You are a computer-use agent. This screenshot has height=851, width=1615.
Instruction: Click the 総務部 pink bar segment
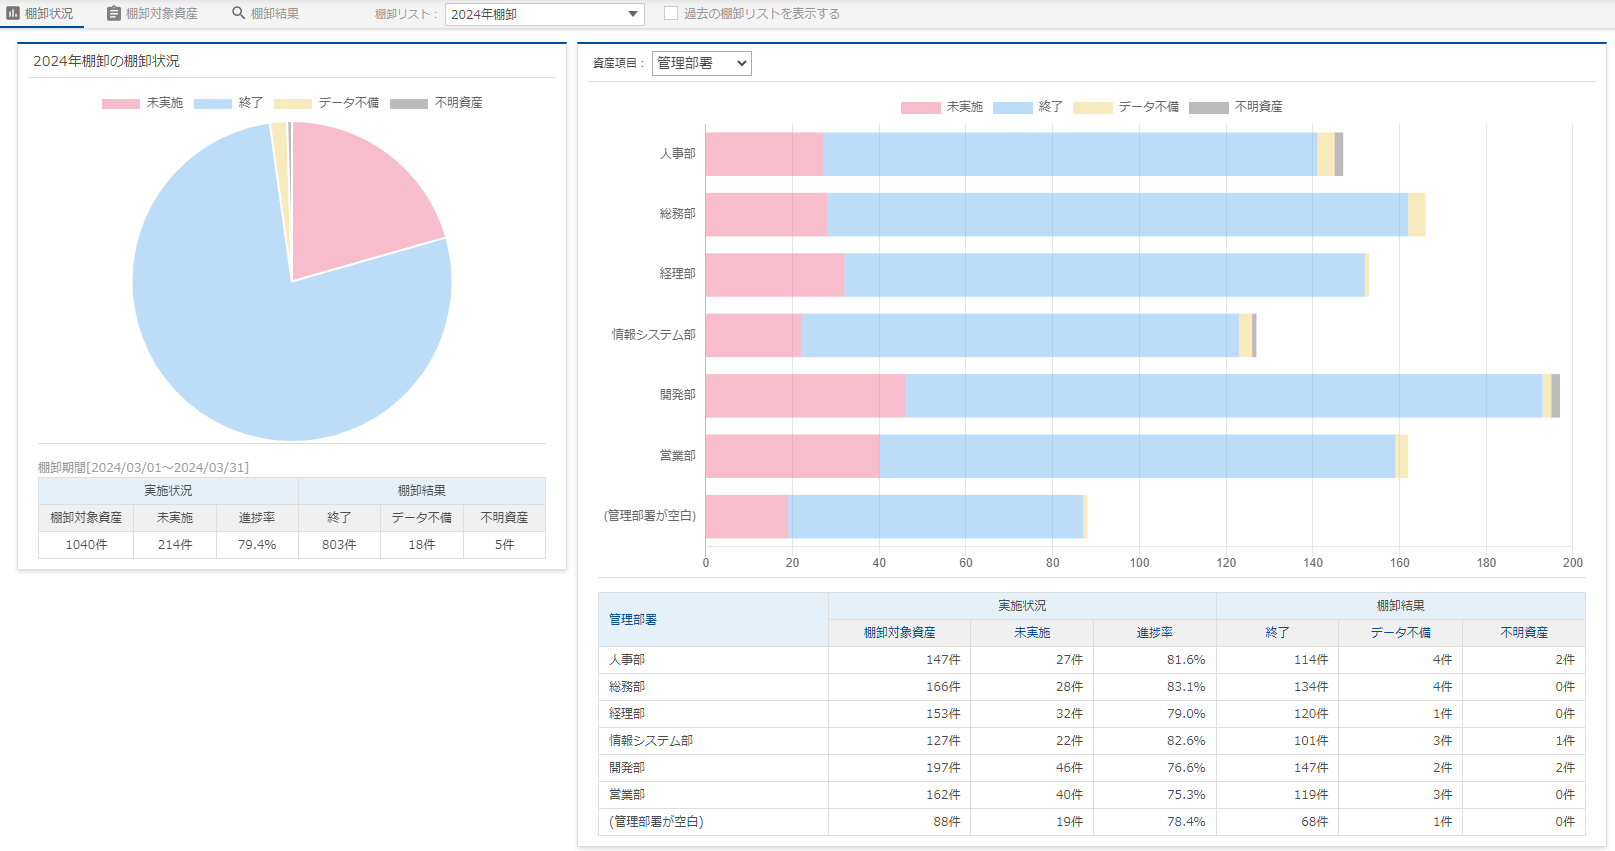766,215
